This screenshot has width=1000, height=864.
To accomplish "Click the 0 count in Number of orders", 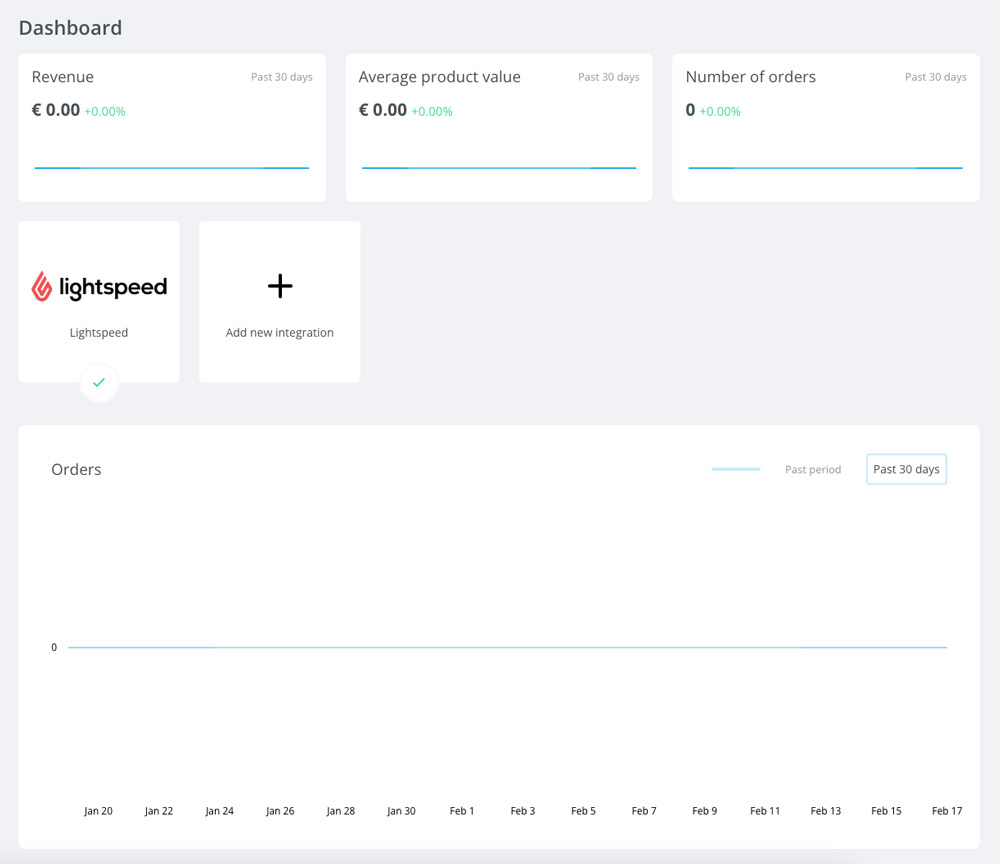I will [x=690, y=110].
